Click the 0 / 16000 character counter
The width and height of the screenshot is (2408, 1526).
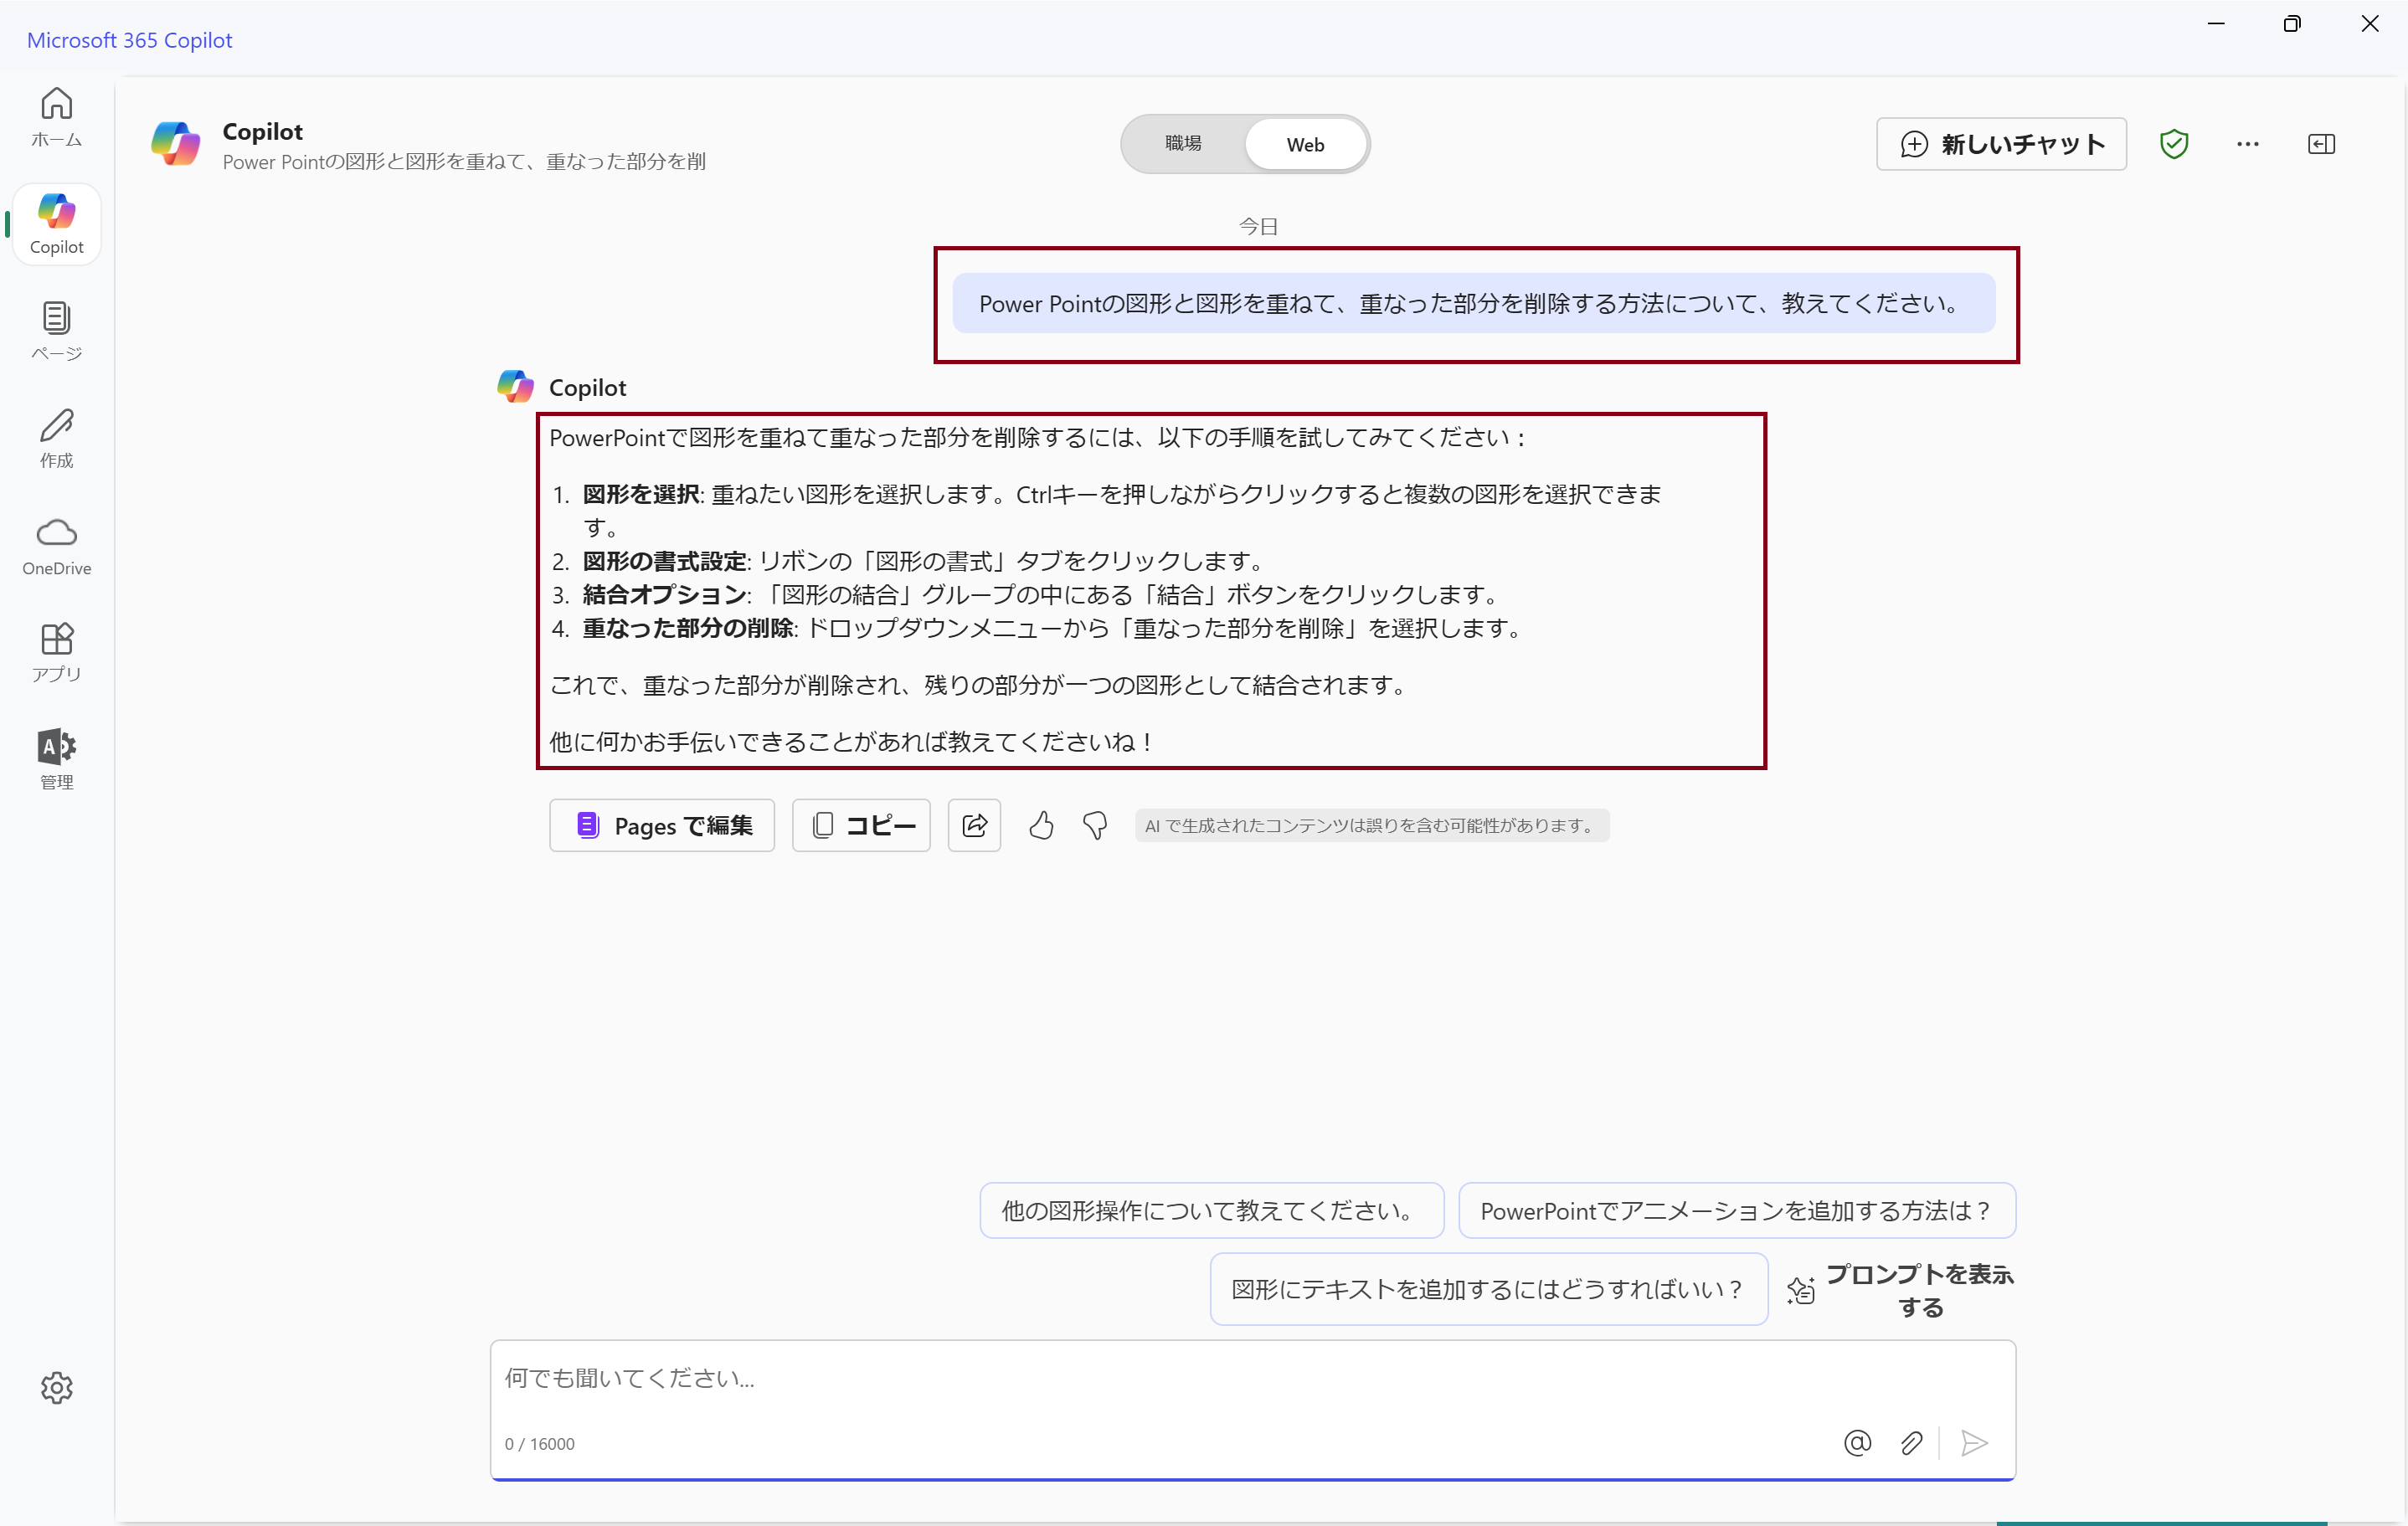point(540,1444)
